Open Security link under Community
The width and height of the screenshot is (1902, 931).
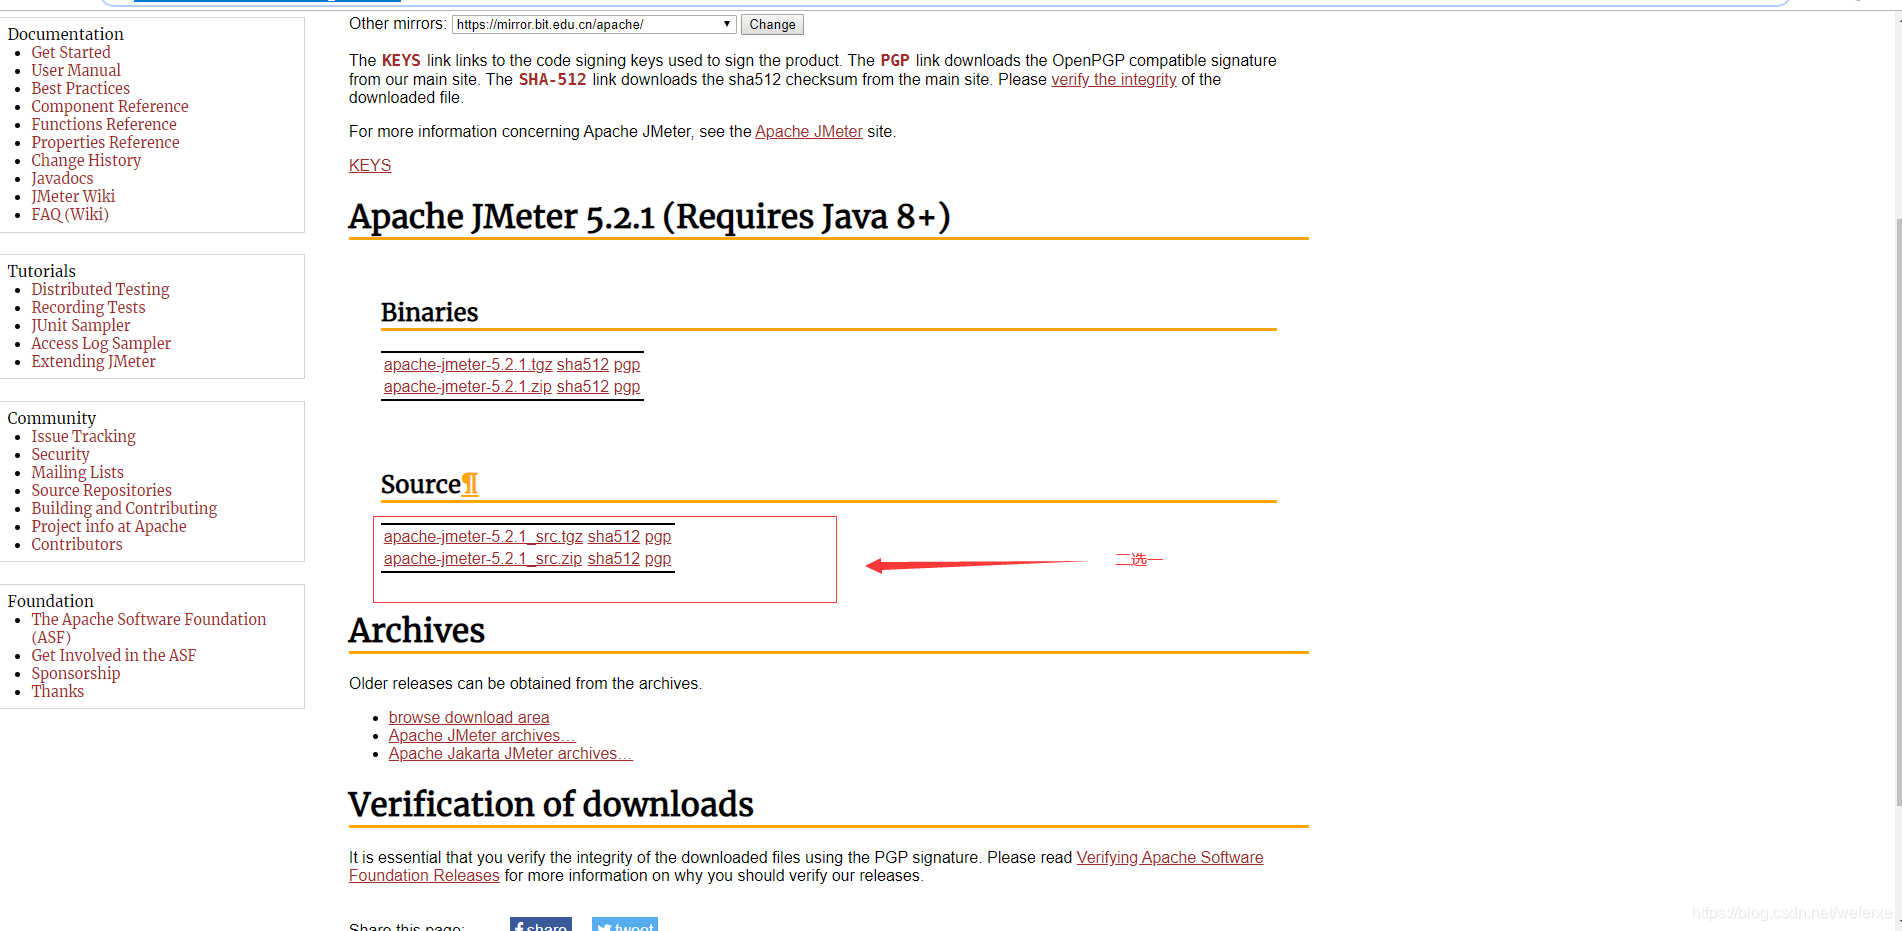point(60,454)
